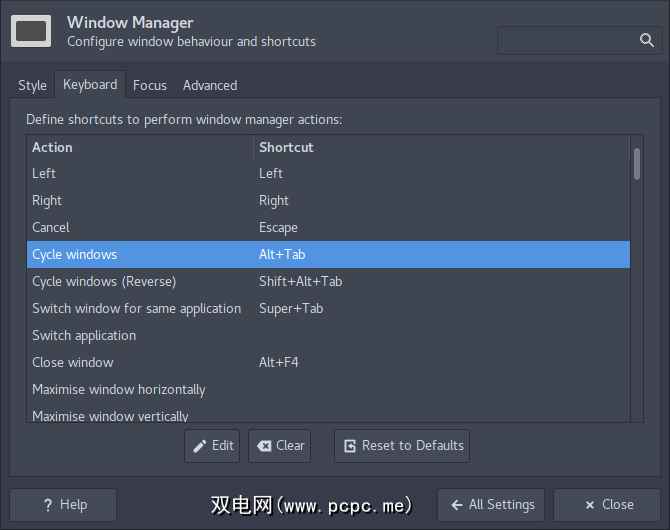
Task: Click the question mark Help icon
Action: (x=47, y=505)
